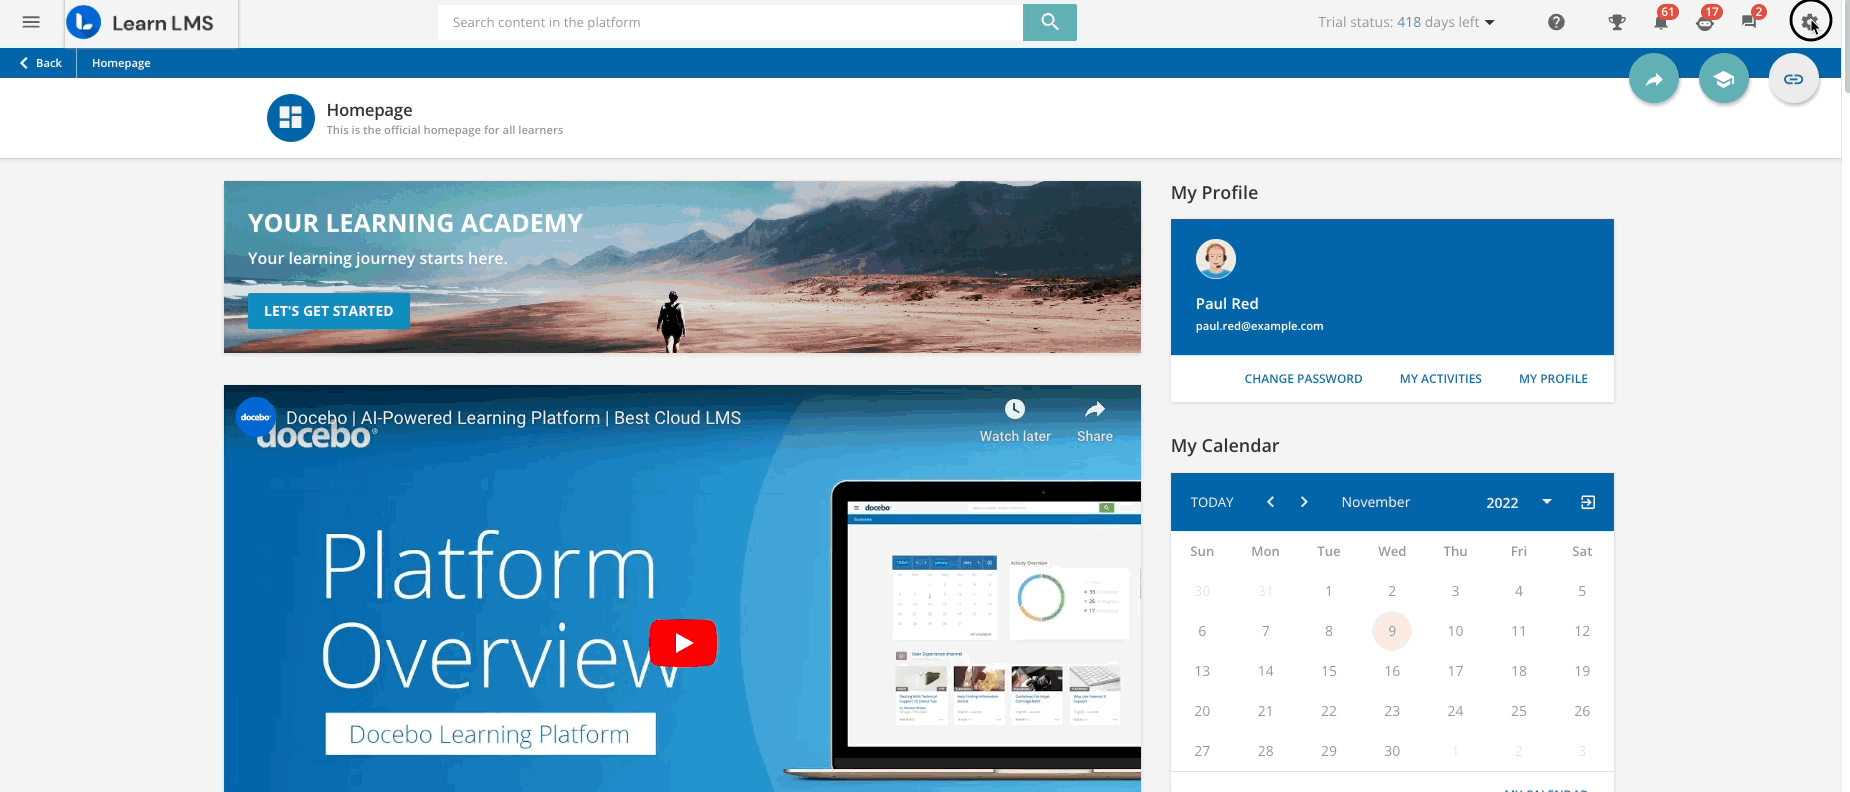Open the help question mark icon
Viewport: 1850px width, 792px height.
click(1556, 22)
